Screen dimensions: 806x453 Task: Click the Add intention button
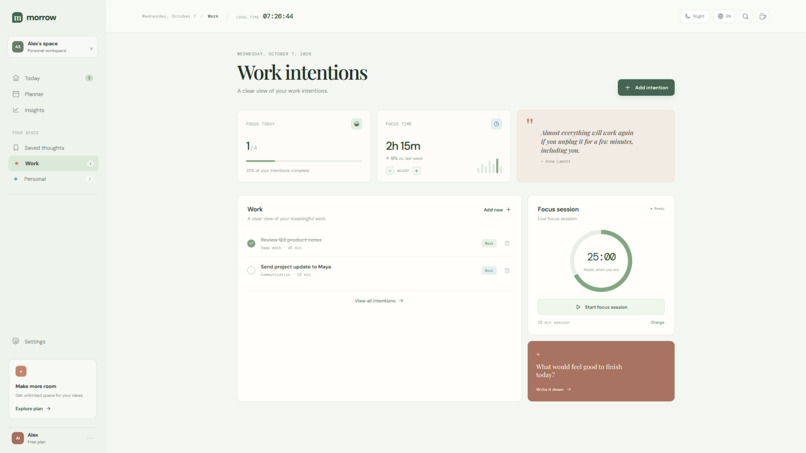tap(646, 87)
